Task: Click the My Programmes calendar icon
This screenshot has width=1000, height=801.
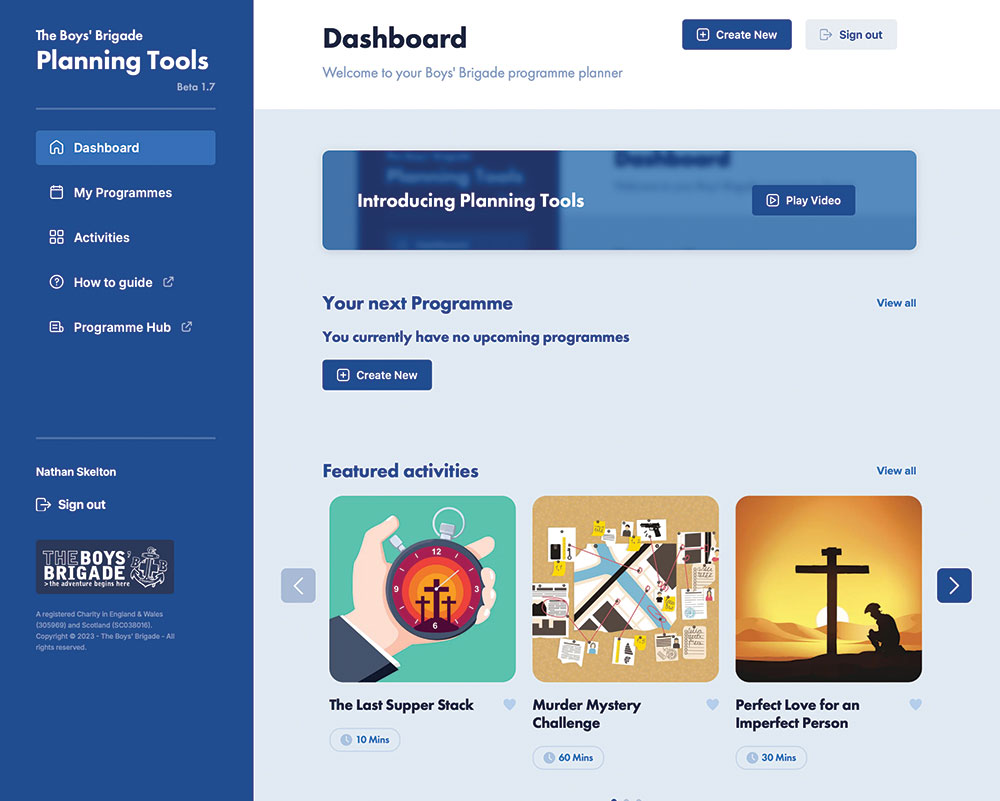Action: (x=57, y=192)
